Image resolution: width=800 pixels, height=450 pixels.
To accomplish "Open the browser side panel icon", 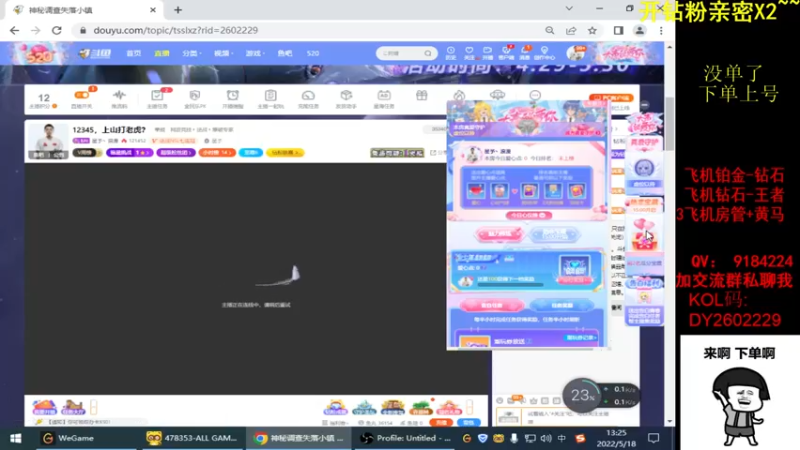I will click(x=618, y=31).
